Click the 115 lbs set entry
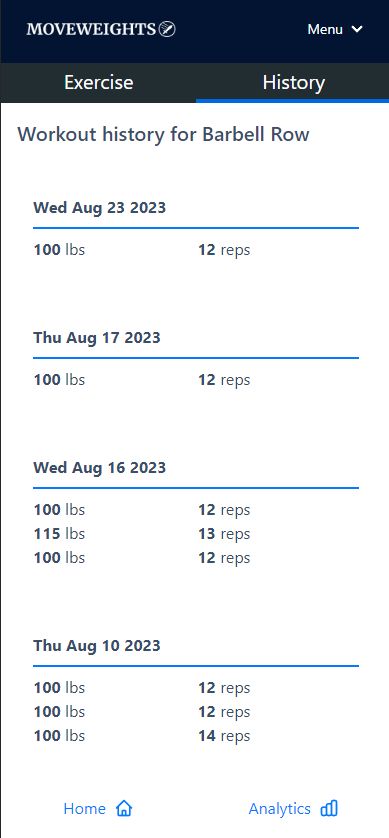389x838 pixels. point(59,534)
